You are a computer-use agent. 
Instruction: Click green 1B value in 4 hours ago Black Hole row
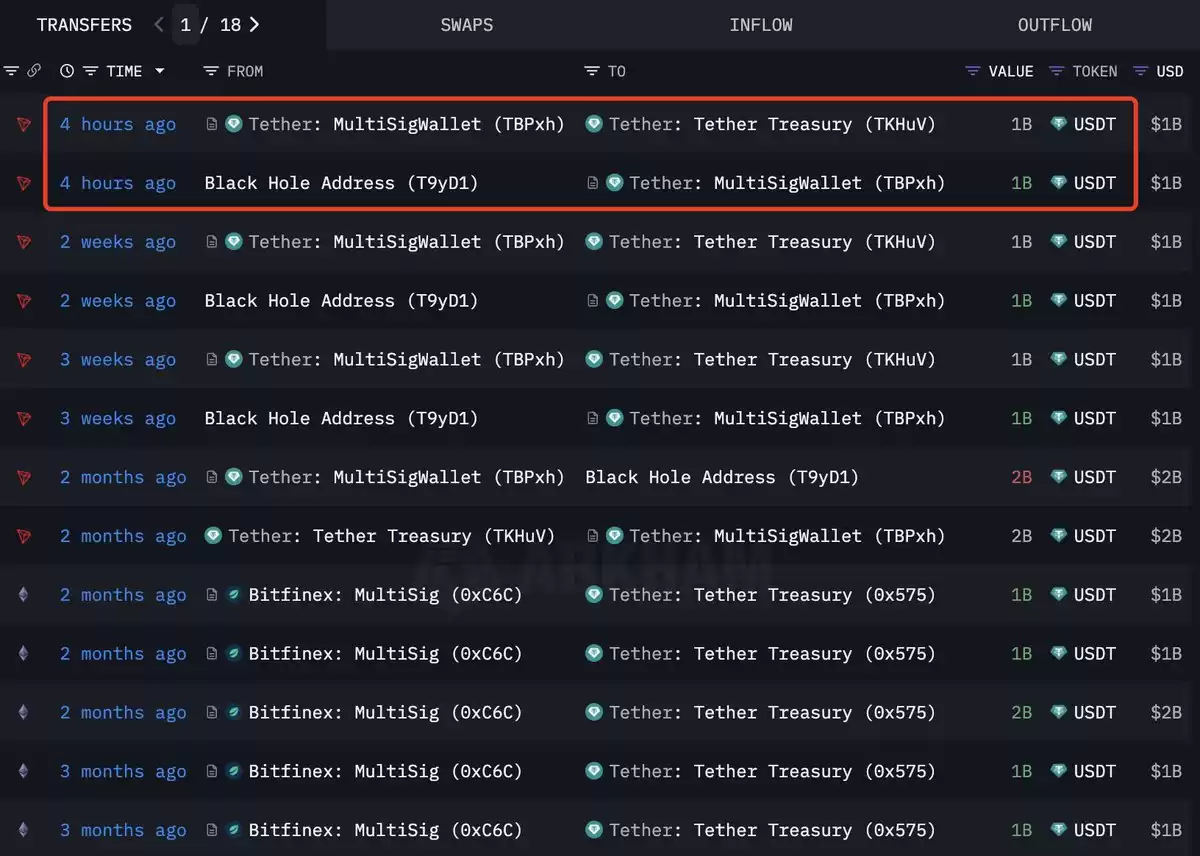pyautogui.click(x=1021, y=184)
